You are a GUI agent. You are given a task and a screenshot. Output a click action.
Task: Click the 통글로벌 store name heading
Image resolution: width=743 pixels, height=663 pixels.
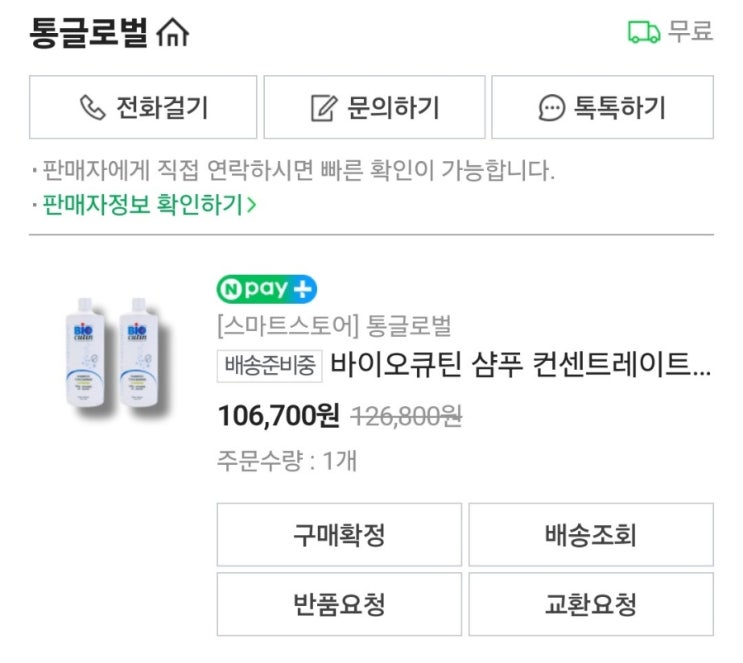pos(89,34)
